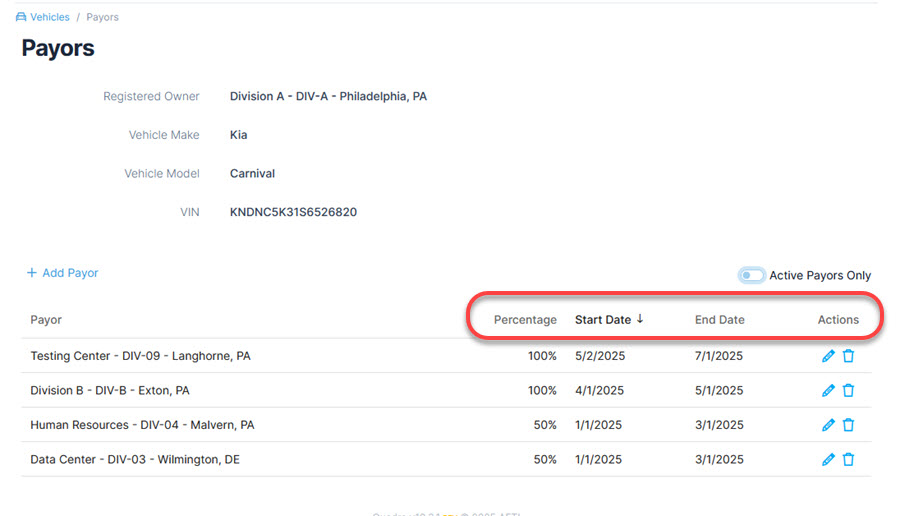Select Testing Center - DIV-09 payor row

(x=140, y=356)
